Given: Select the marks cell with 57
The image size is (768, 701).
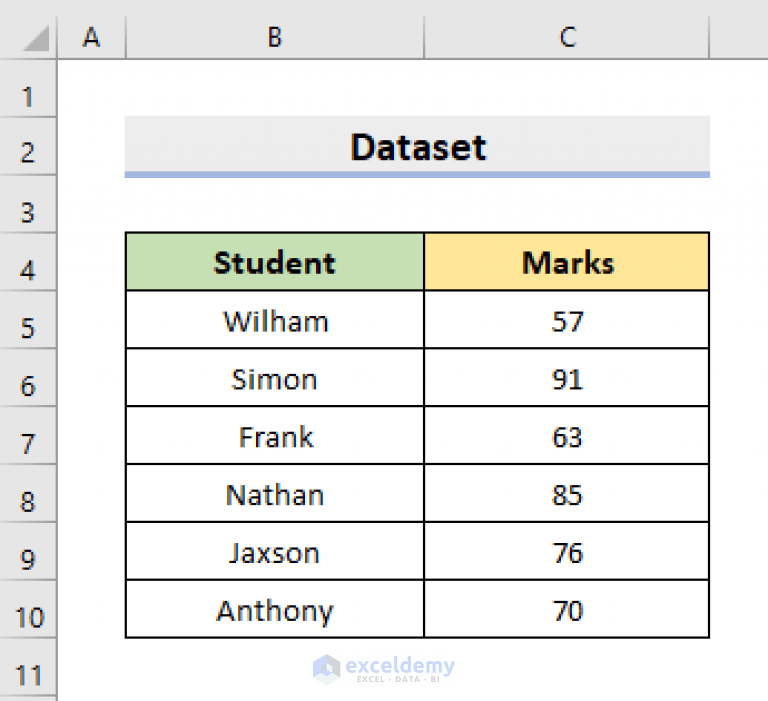Looking at the screenshot, I should click(567, 320).
